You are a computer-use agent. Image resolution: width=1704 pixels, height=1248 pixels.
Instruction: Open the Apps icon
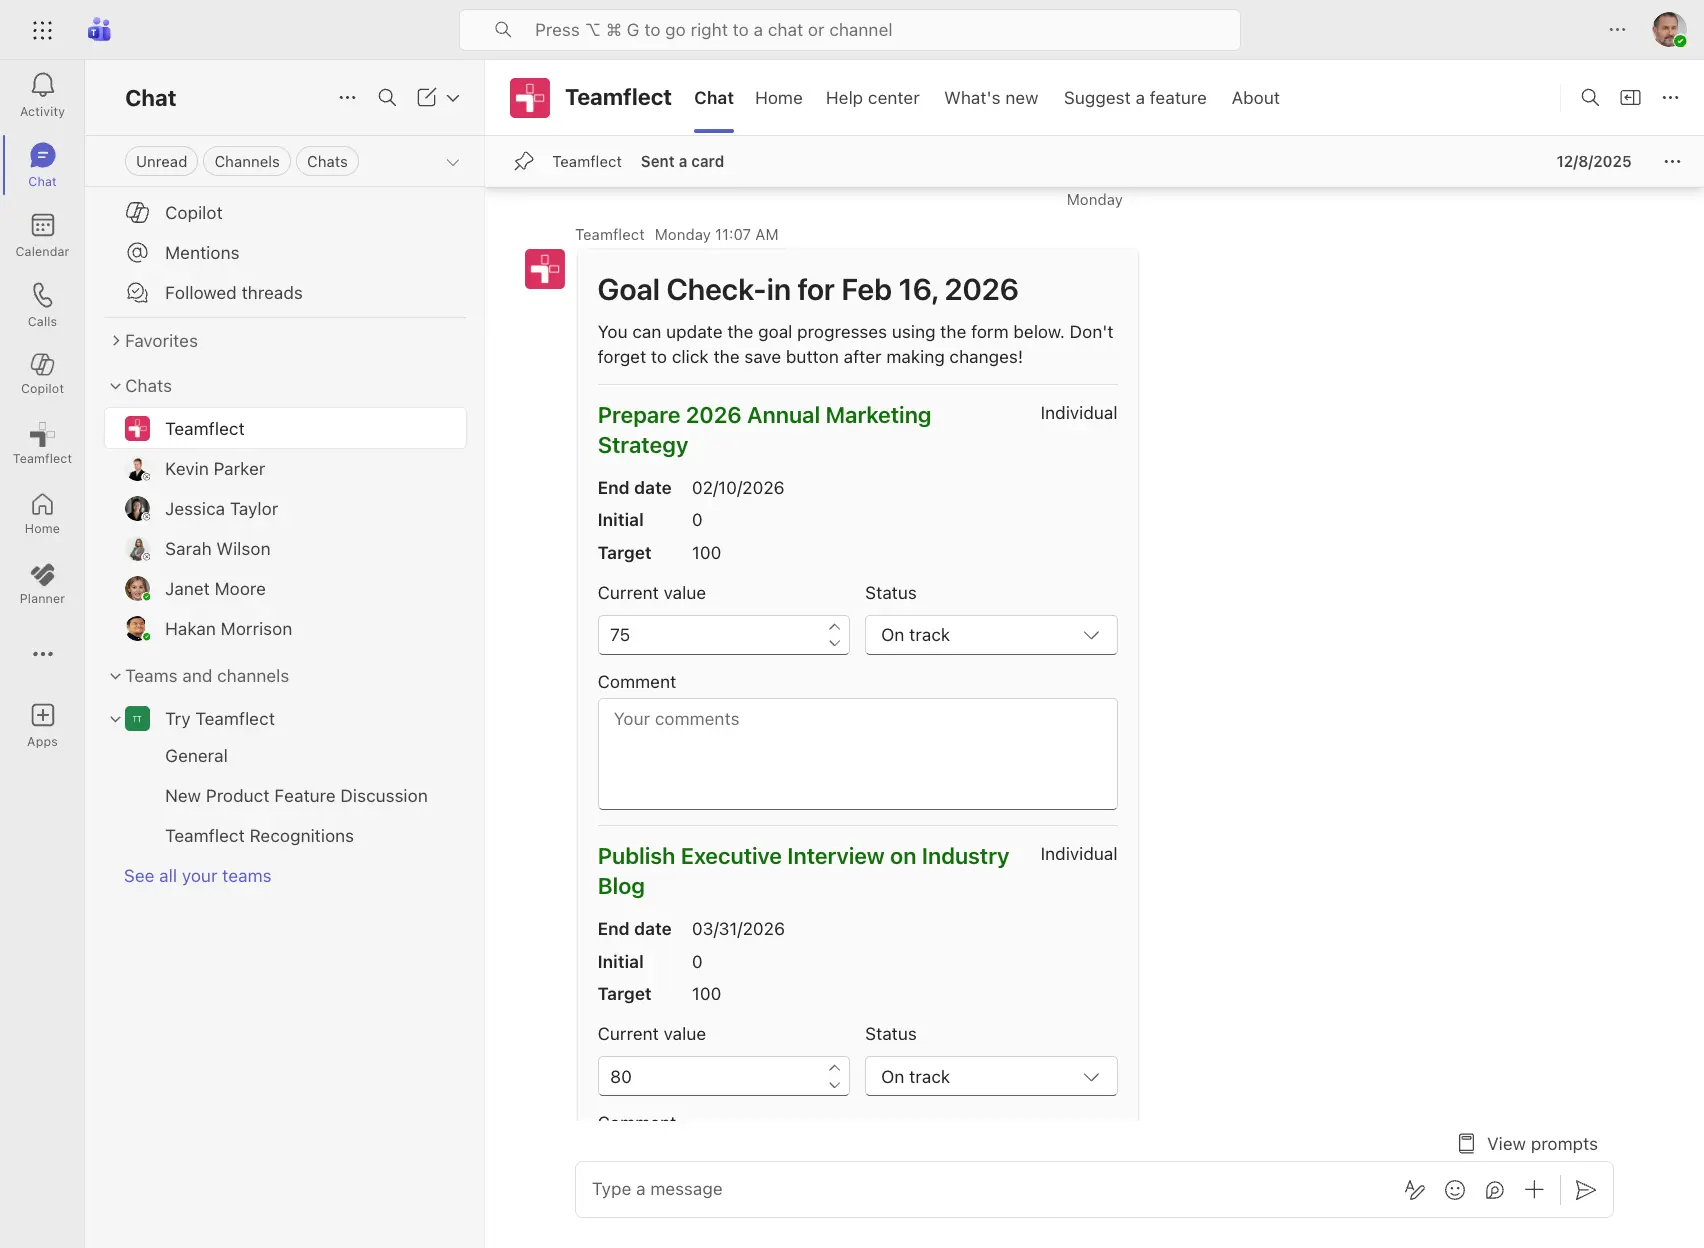point(42,723)
